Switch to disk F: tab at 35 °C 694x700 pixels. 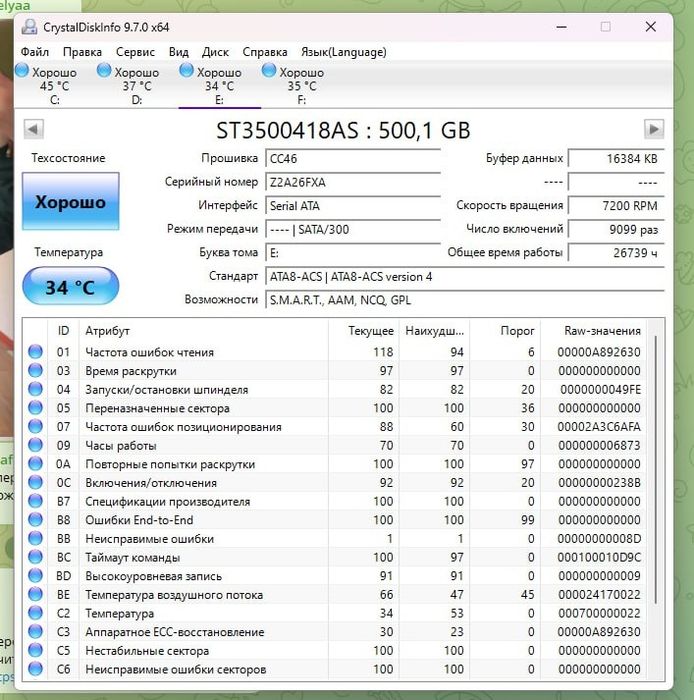pos(302,86)
